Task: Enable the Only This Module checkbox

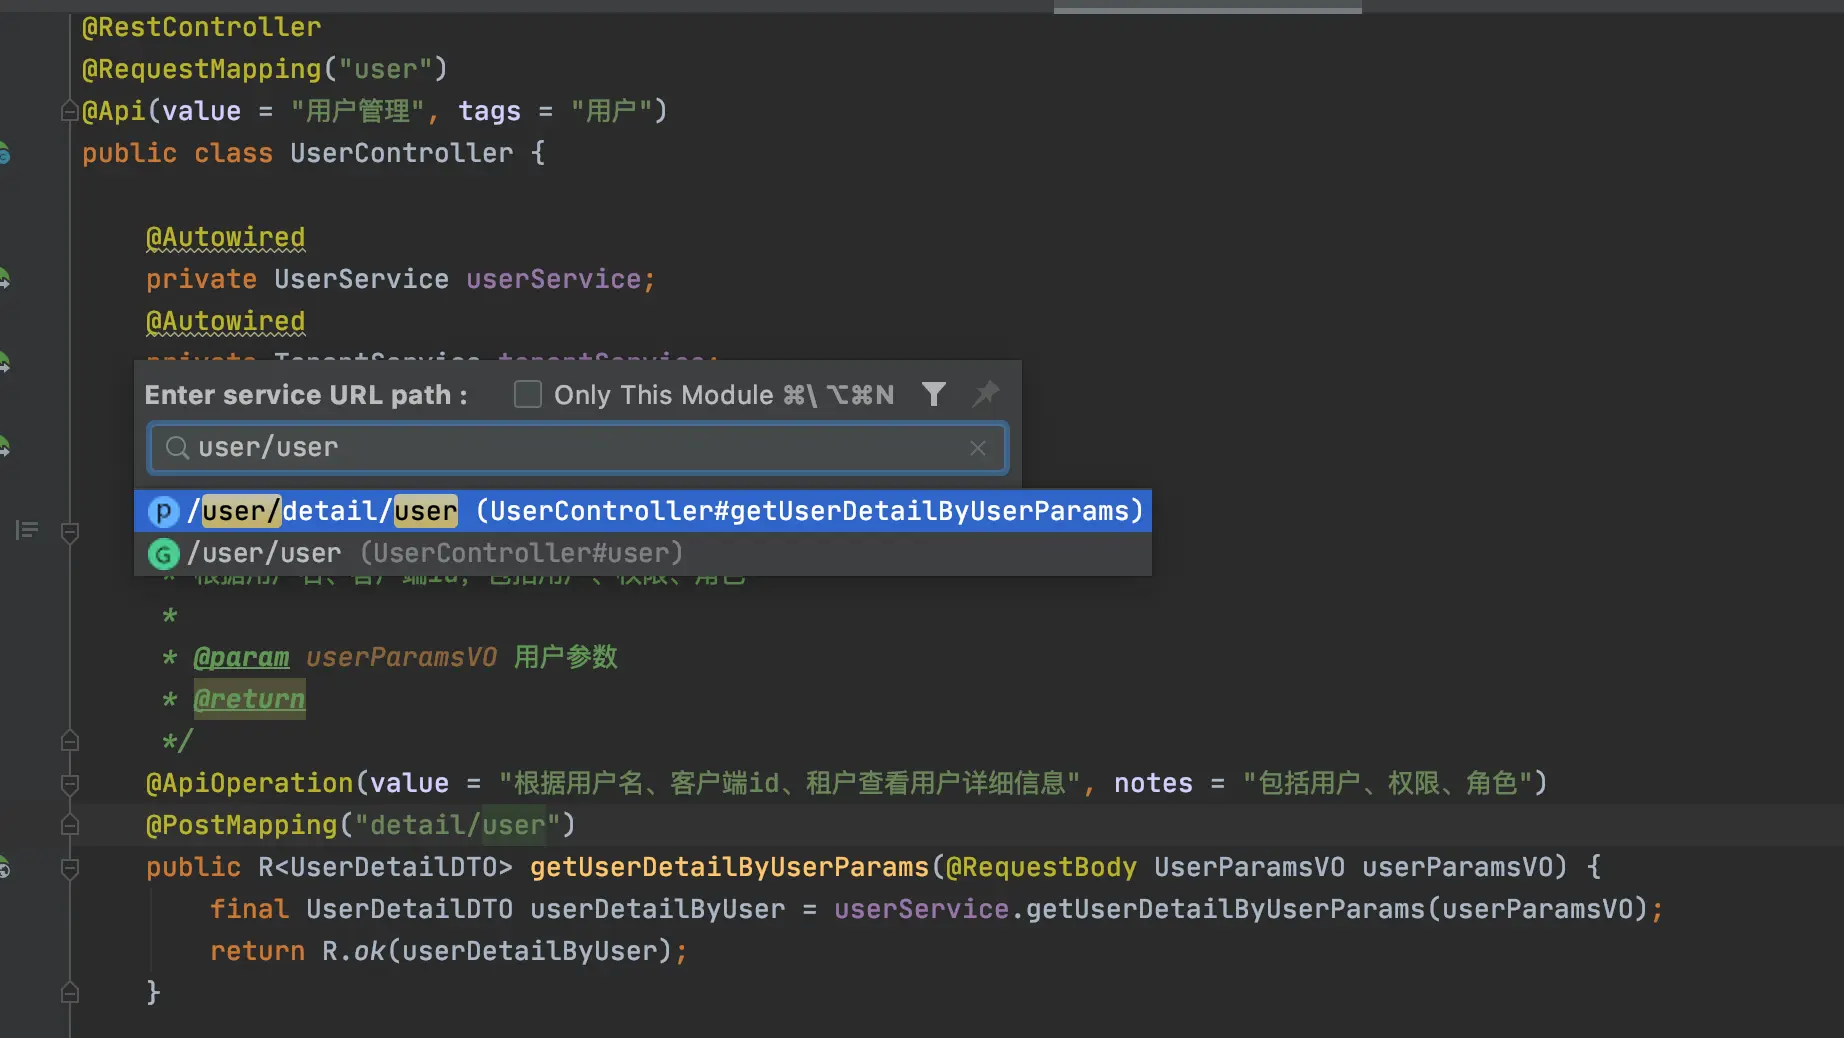Action: coord(527,394)
